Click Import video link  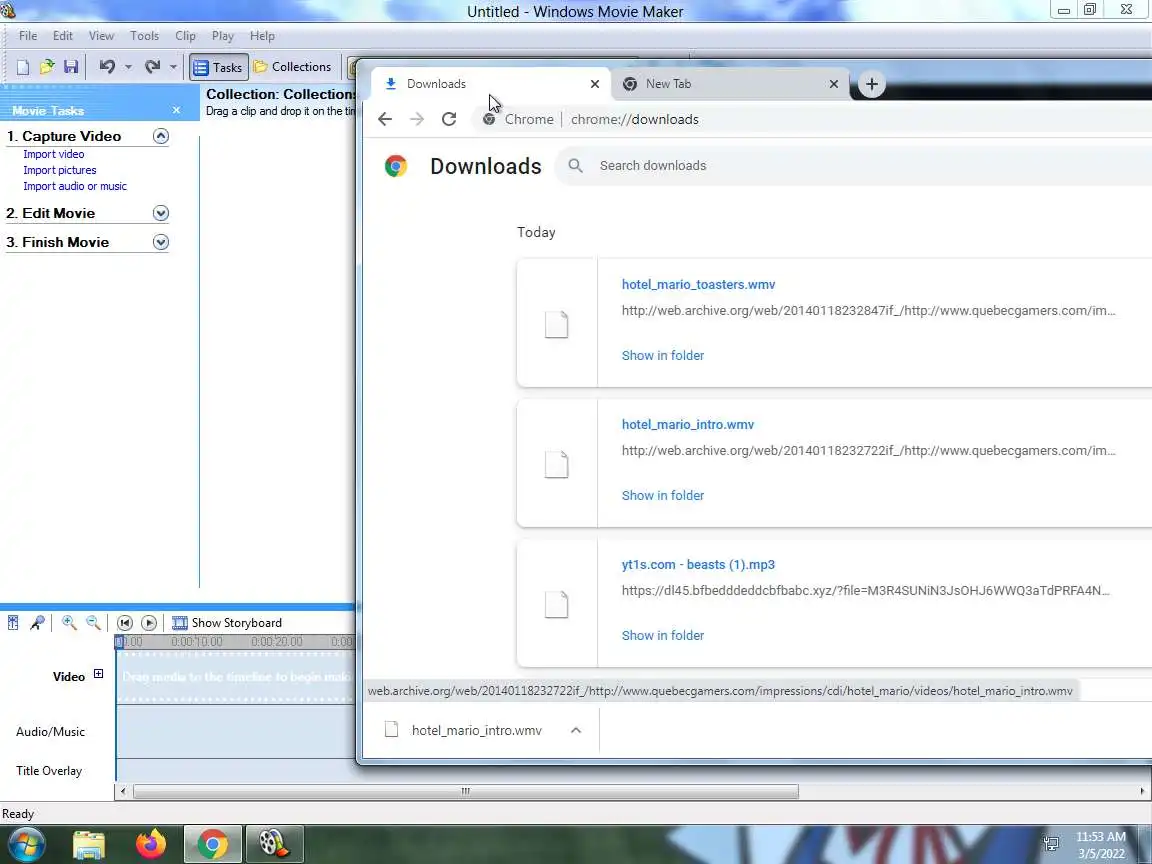pyautogui.click(x=54, y=154)
